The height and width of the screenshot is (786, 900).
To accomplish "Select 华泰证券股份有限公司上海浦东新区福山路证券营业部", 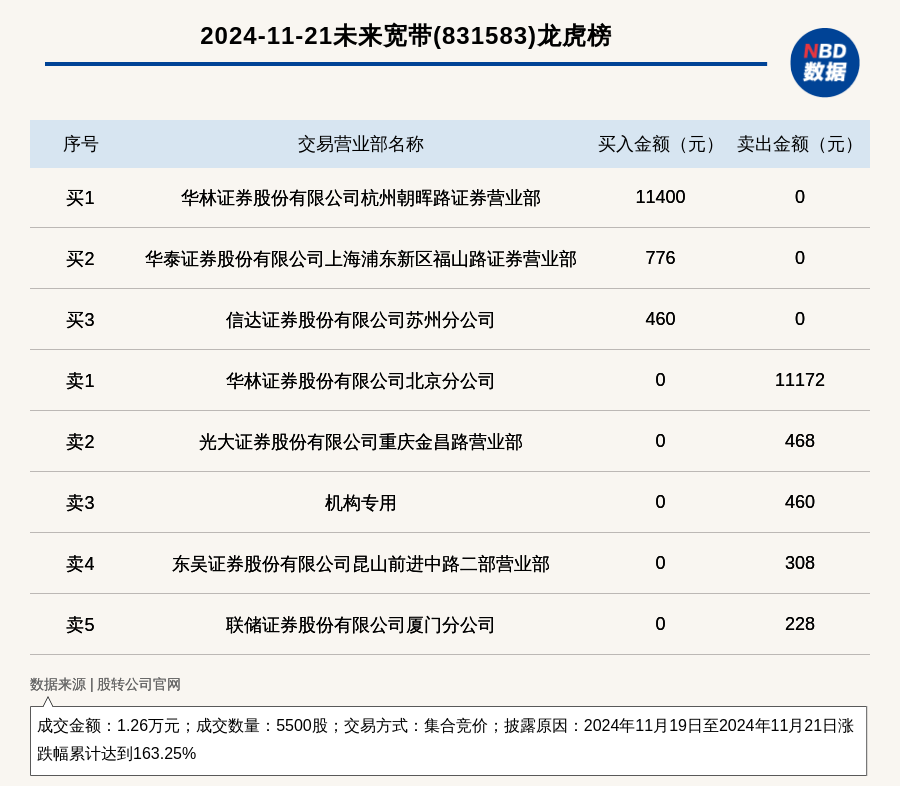I will [360, 259].
